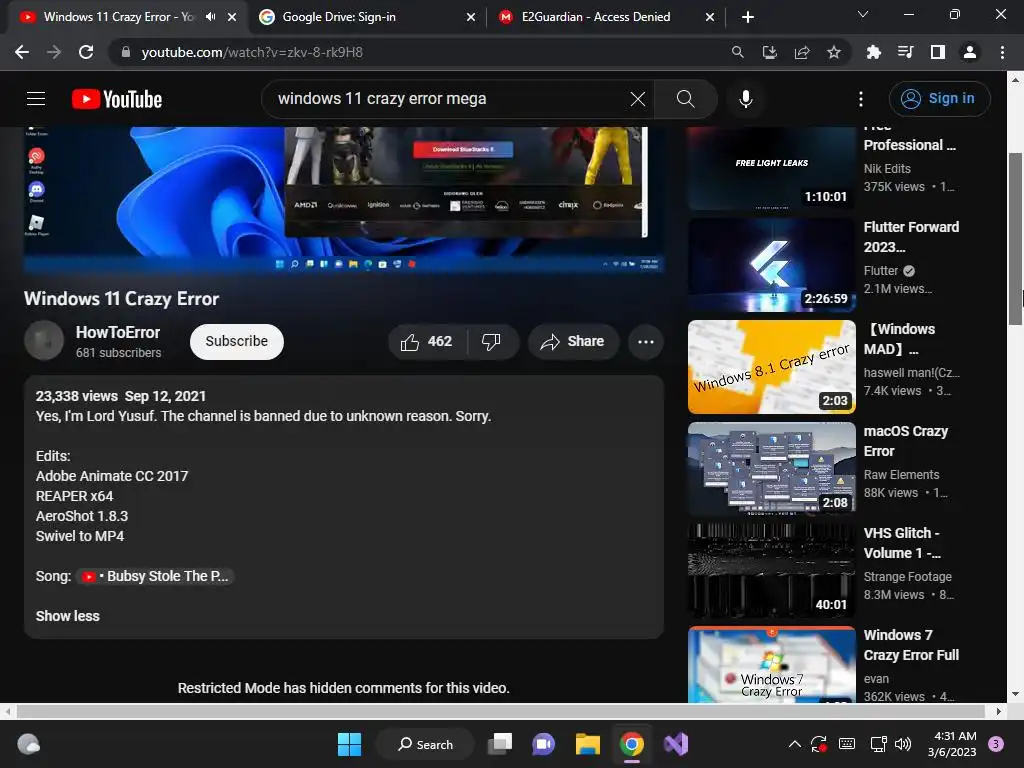Click the Sign in button
Image resolution: width=1024 pixels, height=768 pixels.
point(939,99)
